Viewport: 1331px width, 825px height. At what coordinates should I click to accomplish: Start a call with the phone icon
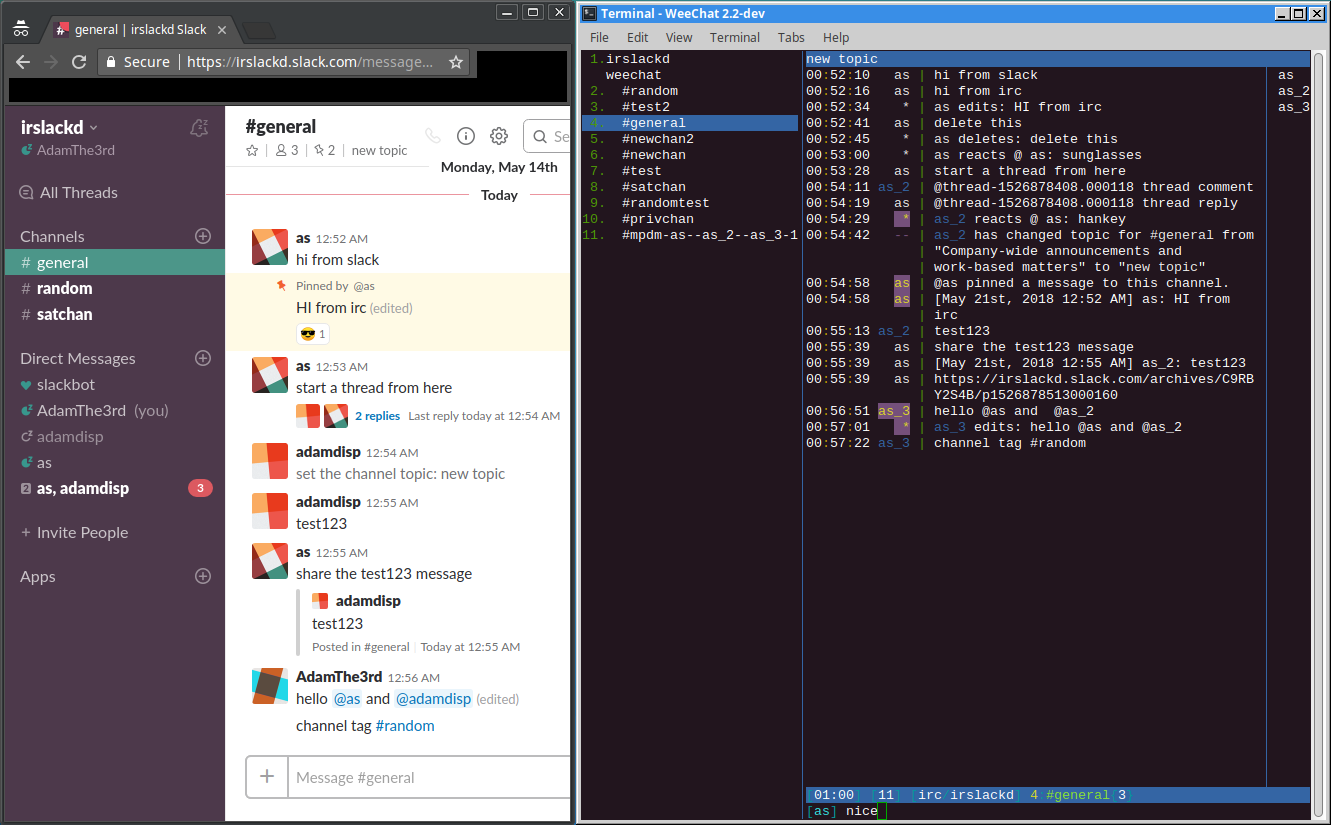pos(432,135)
